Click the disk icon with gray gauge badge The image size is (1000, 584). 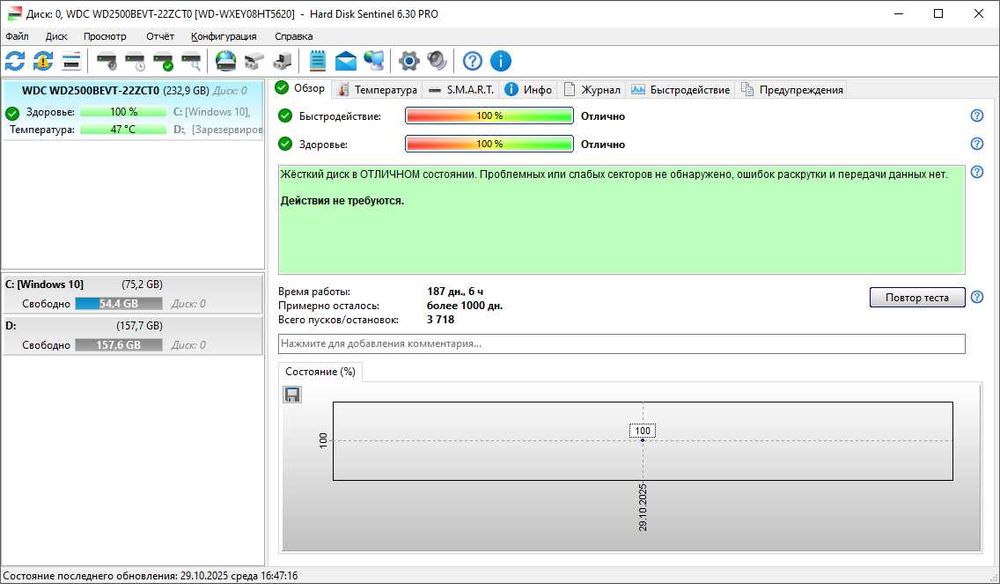point(107,62)
